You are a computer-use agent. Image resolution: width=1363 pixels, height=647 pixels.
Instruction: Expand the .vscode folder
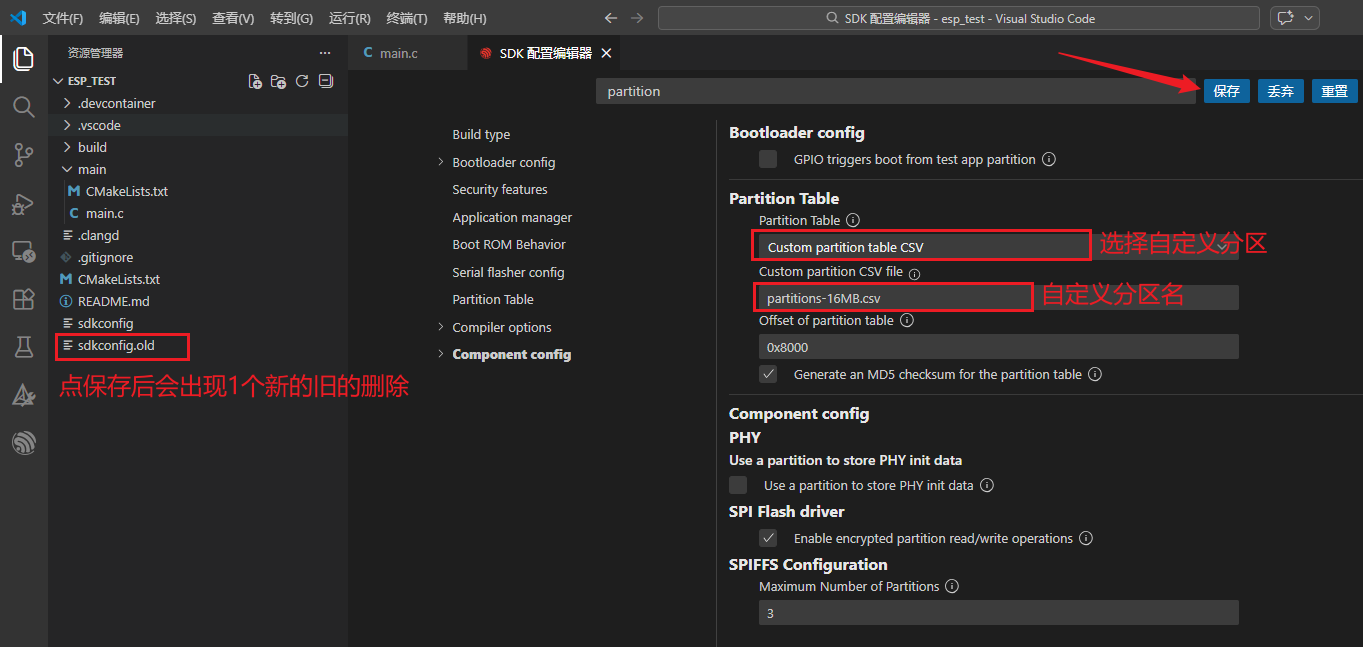point(67,125)
